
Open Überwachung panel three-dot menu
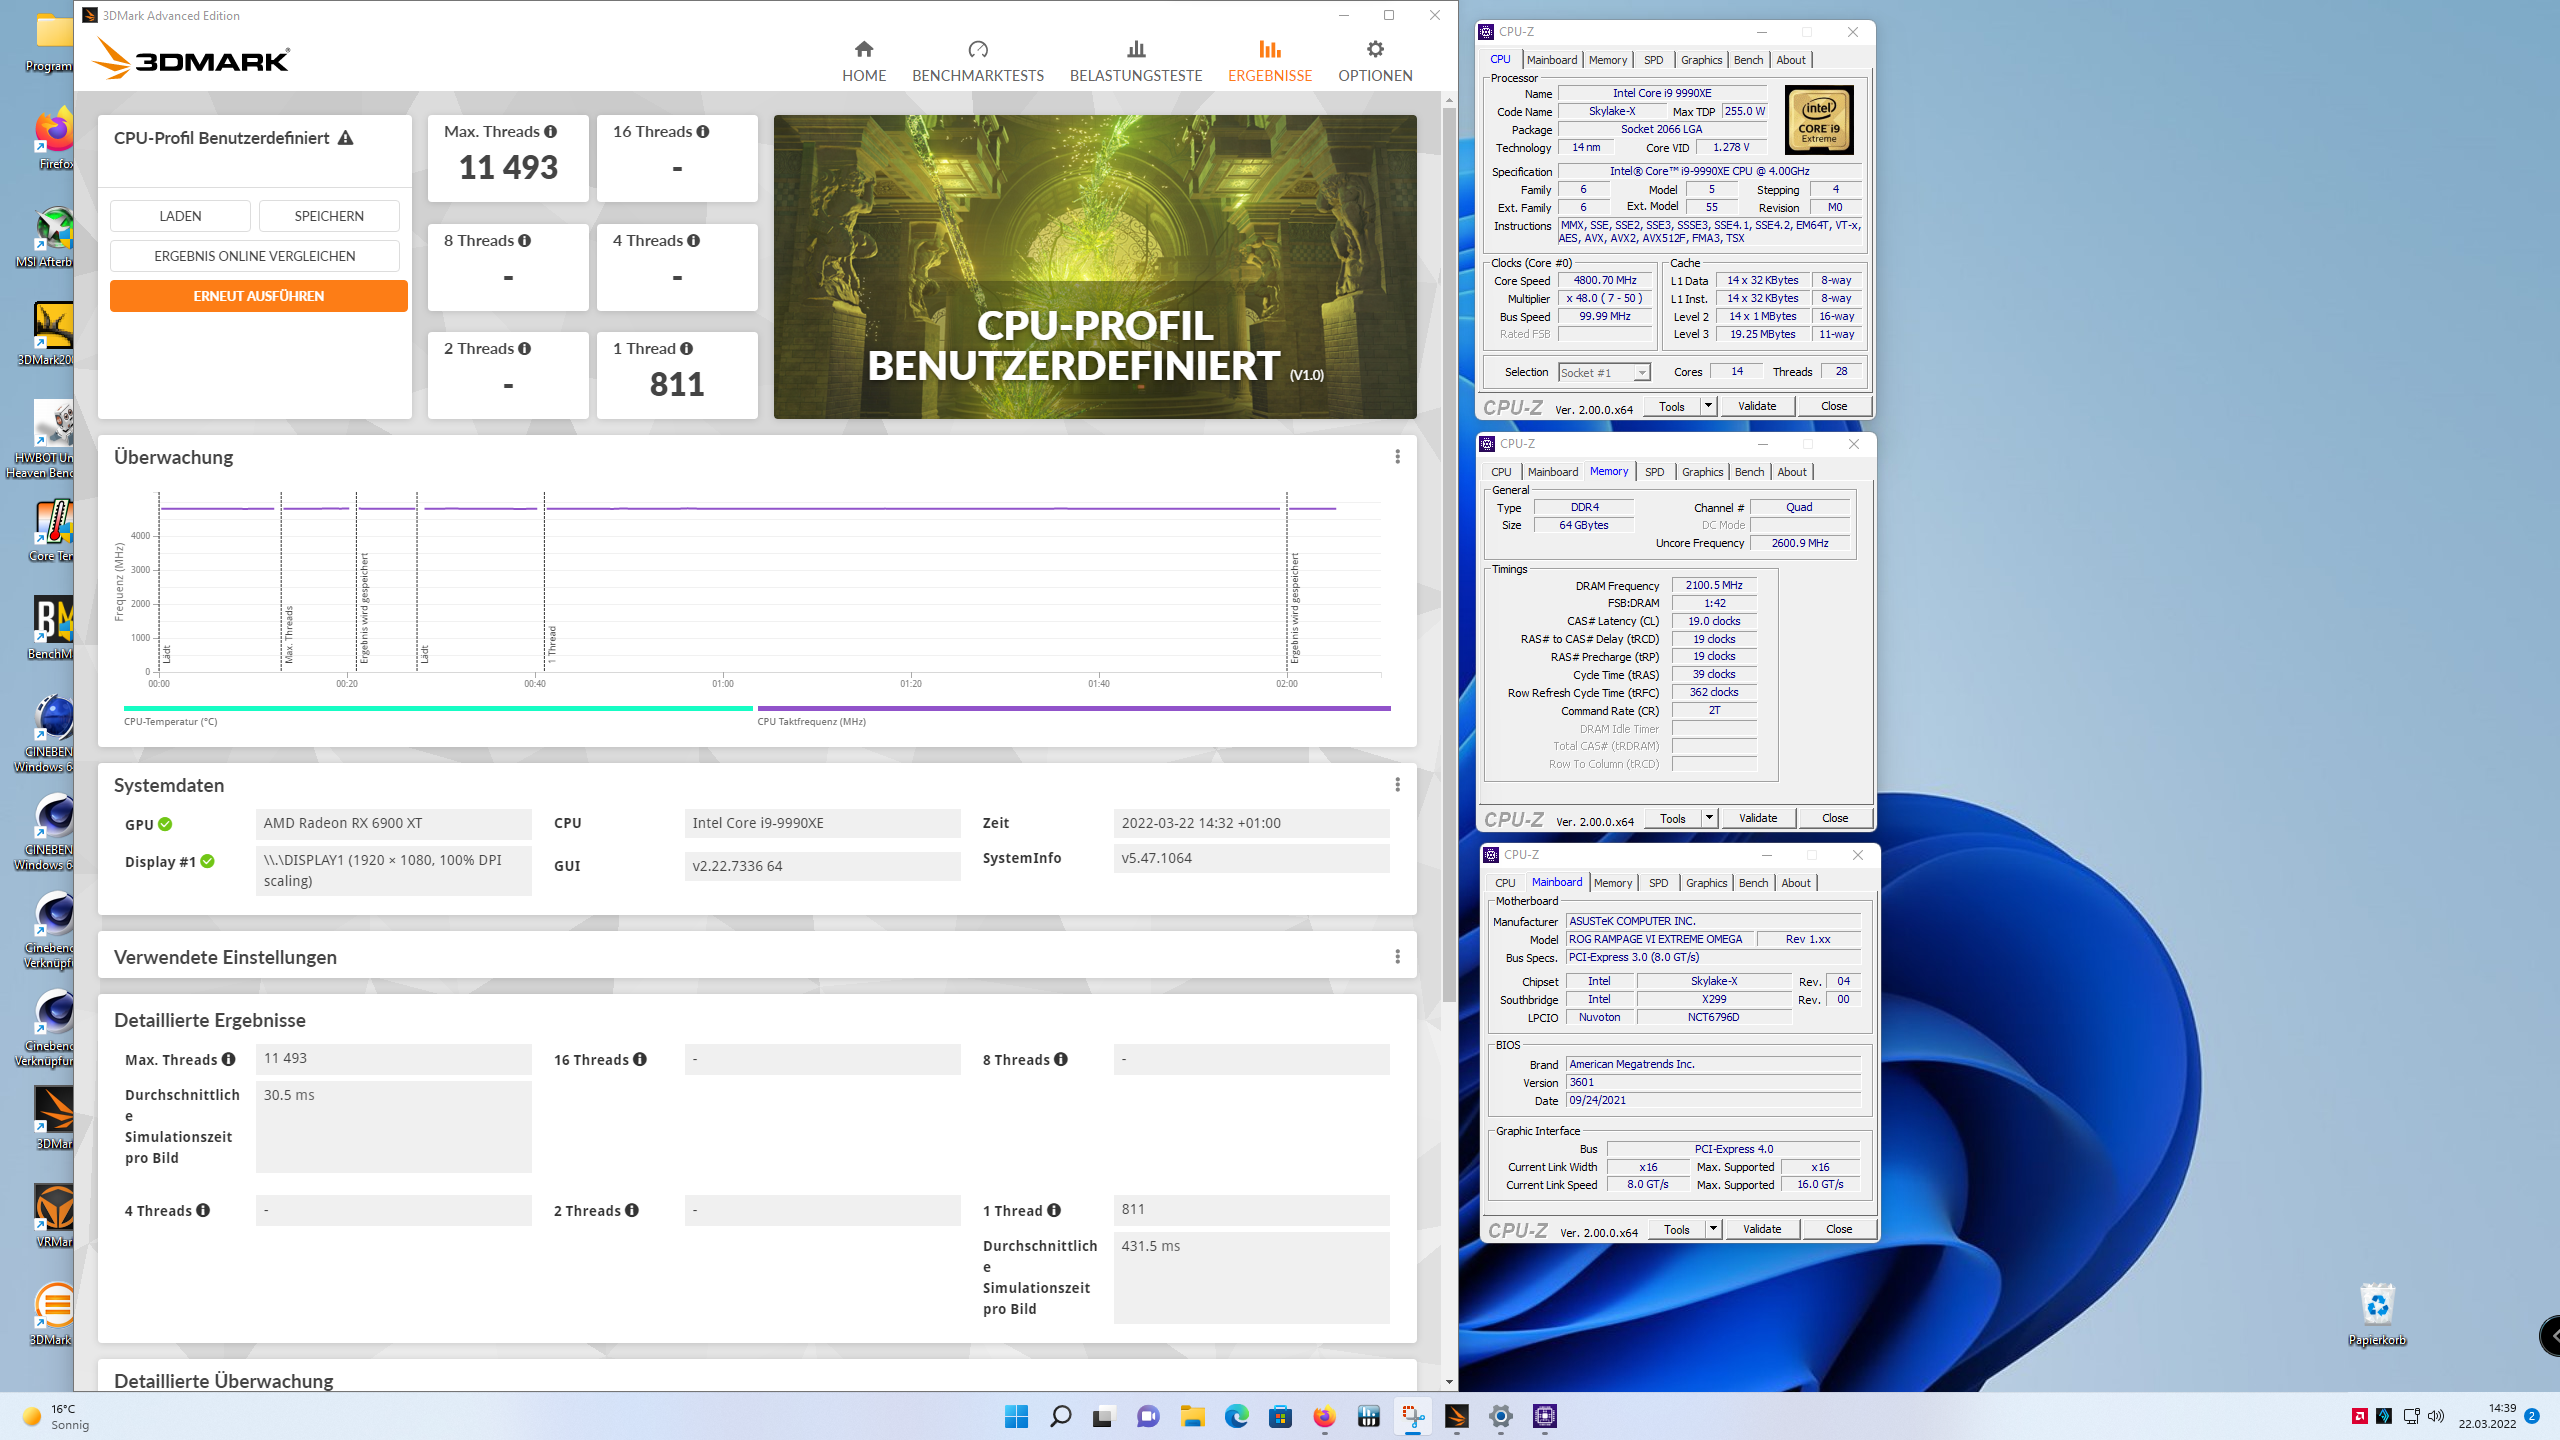1397,457
